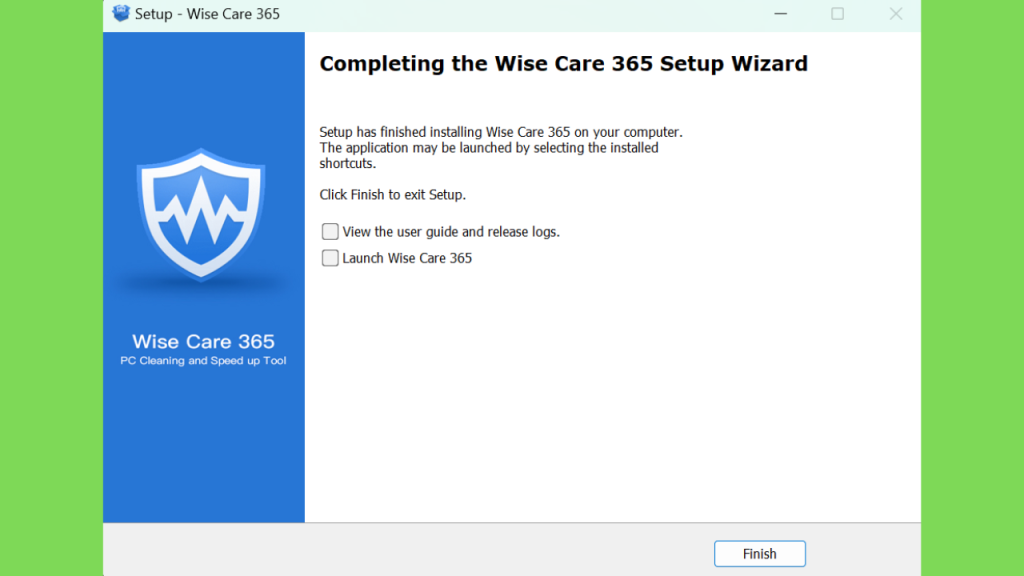Screen dimensions: 1024x576
Task: Click the "Completing the Wise Care 365" heading
Action: click(563, 64)
